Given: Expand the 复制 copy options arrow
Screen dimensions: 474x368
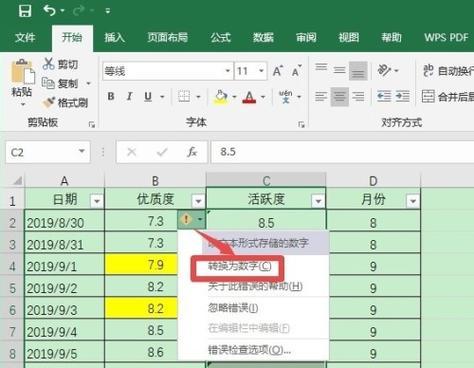Looking at the screenshot, I should pyautogui.click(x=88, y=83).
